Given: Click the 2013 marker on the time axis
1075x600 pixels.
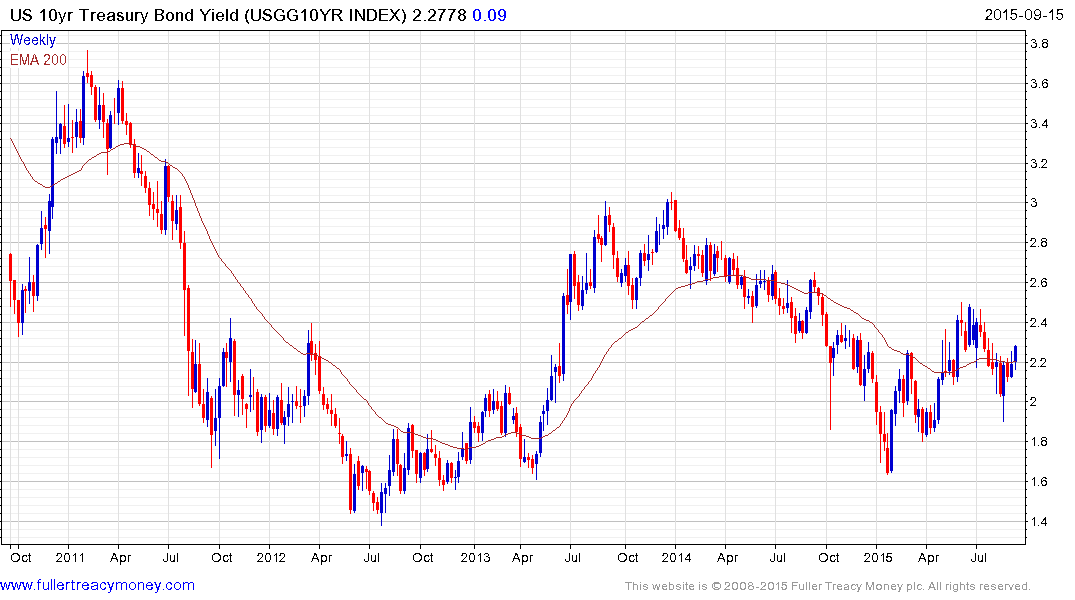Looking at the screenshot, I should 473,557.
